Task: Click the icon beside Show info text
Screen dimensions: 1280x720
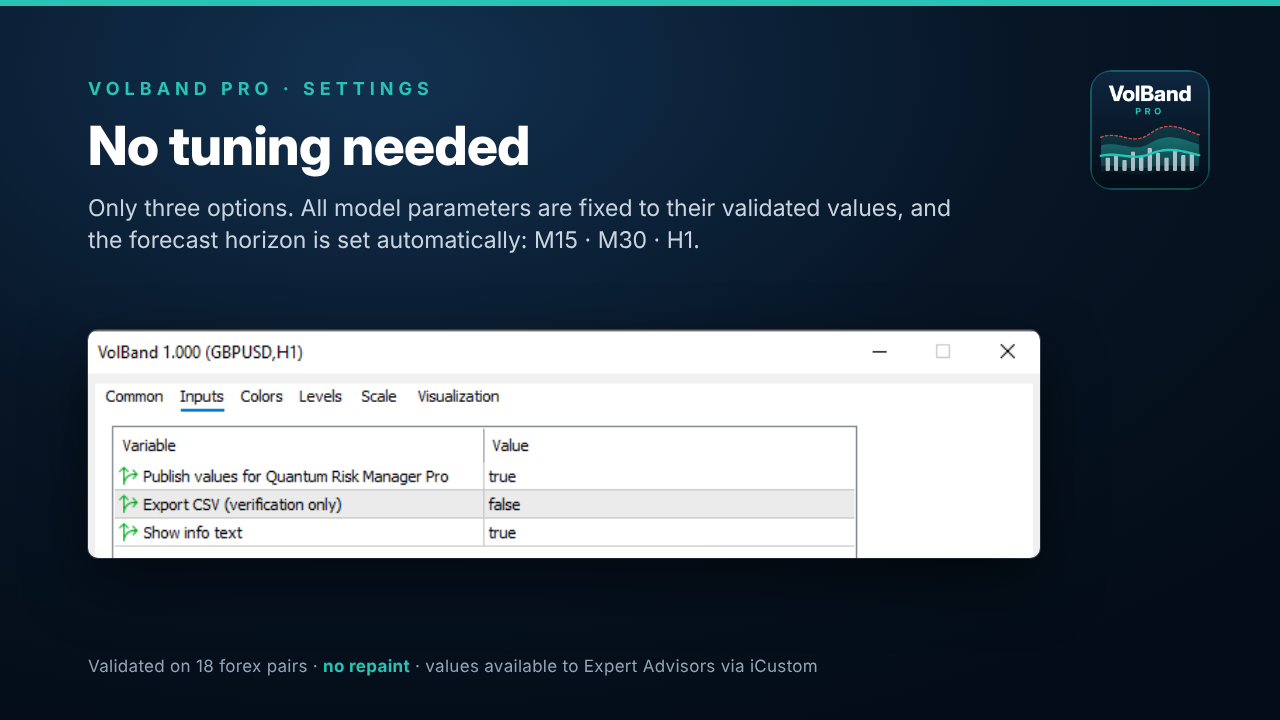Action: (x=129, y=532)
